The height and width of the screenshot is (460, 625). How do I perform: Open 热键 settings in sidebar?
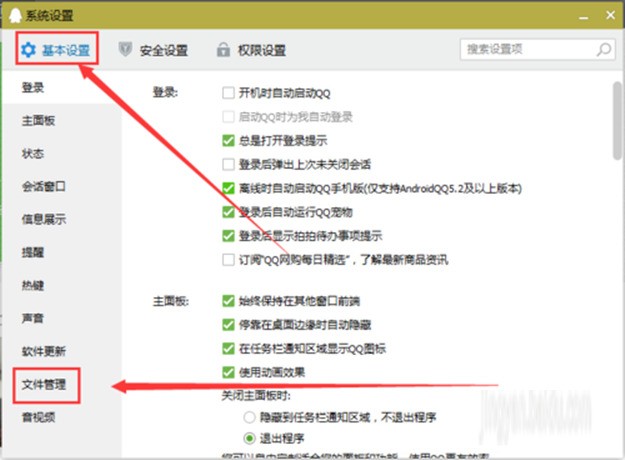click(33, 285)
